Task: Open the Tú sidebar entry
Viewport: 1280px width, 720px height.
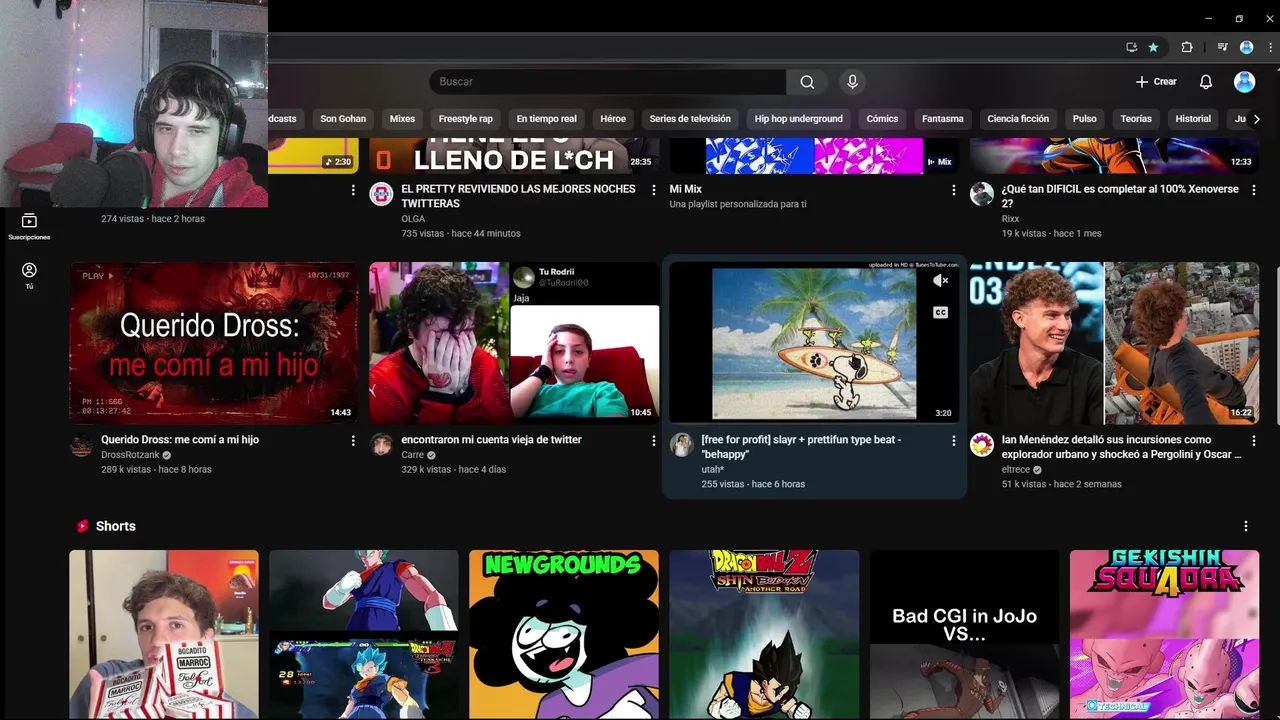Action: click(29, 276)
